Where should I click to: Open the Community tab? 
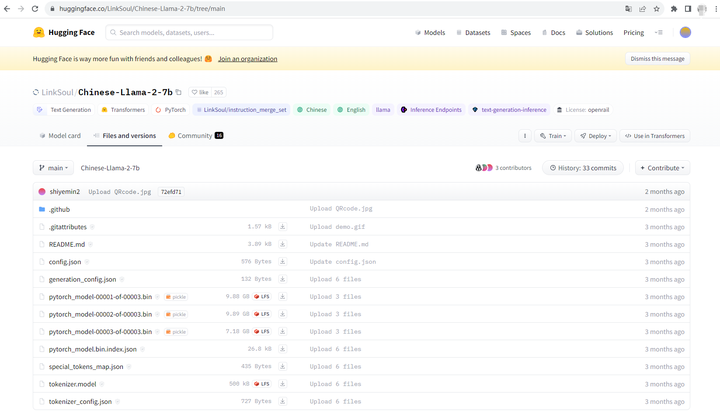[x=196, y=136]
